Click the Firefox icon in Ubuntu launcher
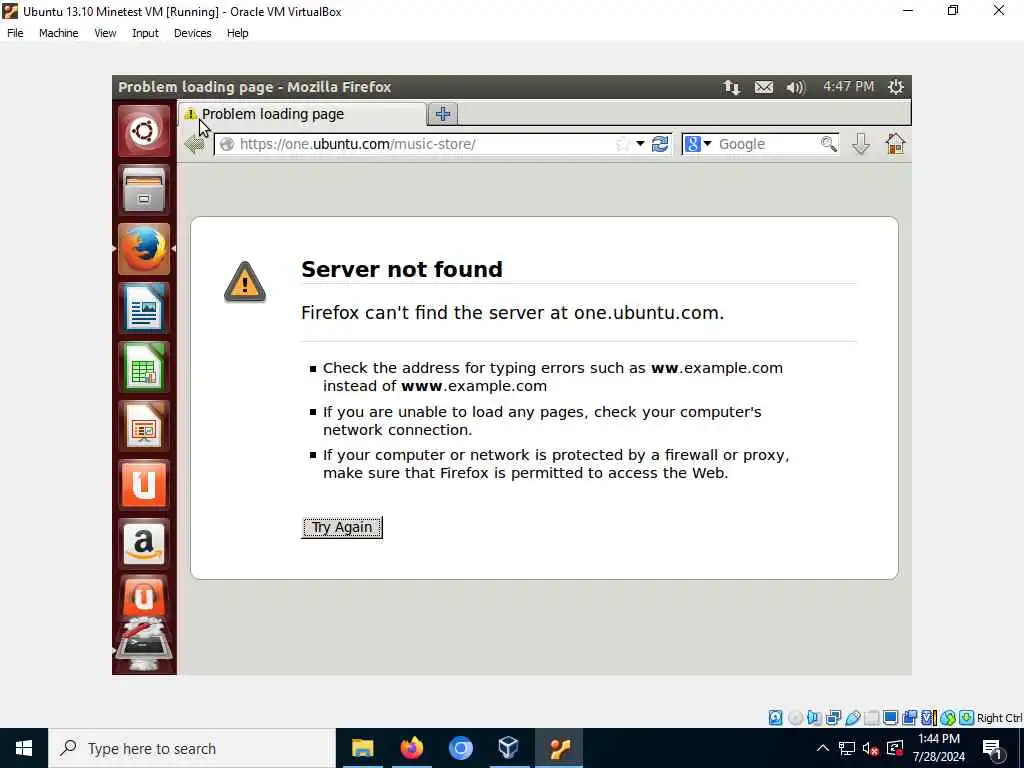The height and width of the screenshot is (768, 1024). click(x=144, y=249)
